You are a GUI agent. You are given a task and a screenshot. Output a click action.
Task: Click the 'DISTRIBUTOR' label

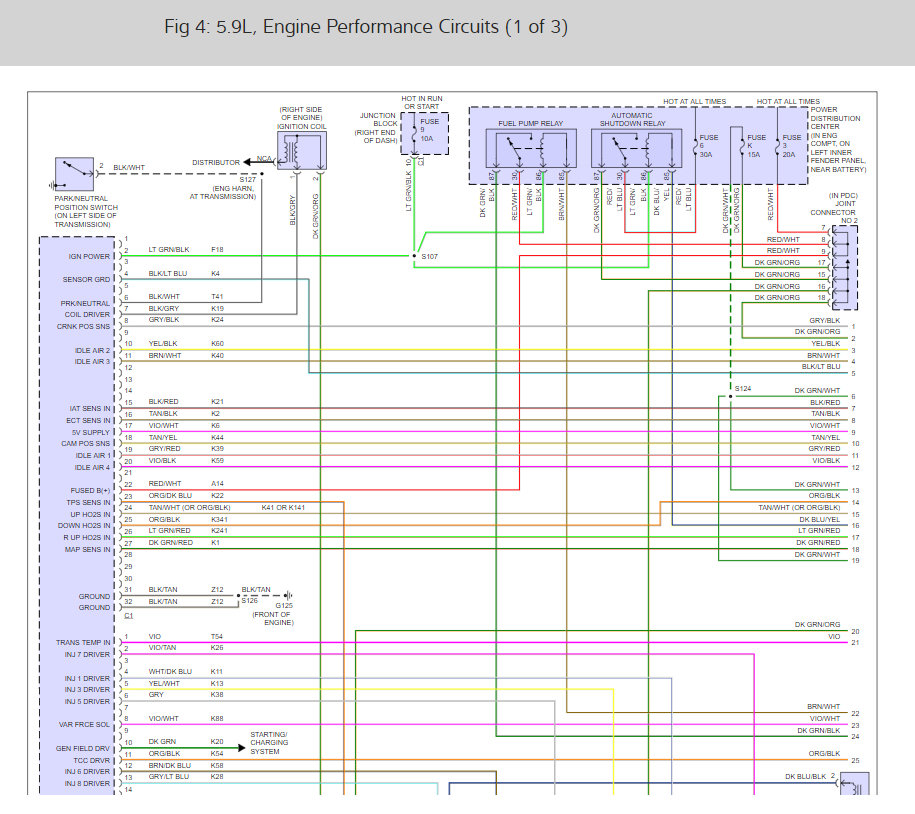coord(216,162)
